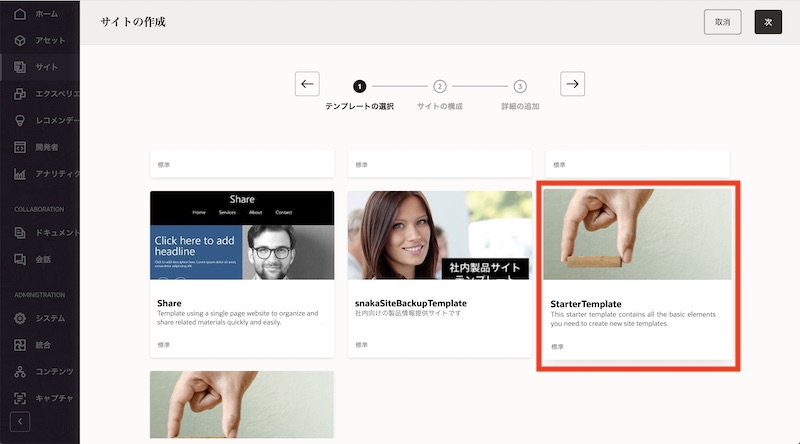The width and height of the screenshot is (800, 444).
Task: Open Conversations icon in sidebar
Action: [20, 259]
